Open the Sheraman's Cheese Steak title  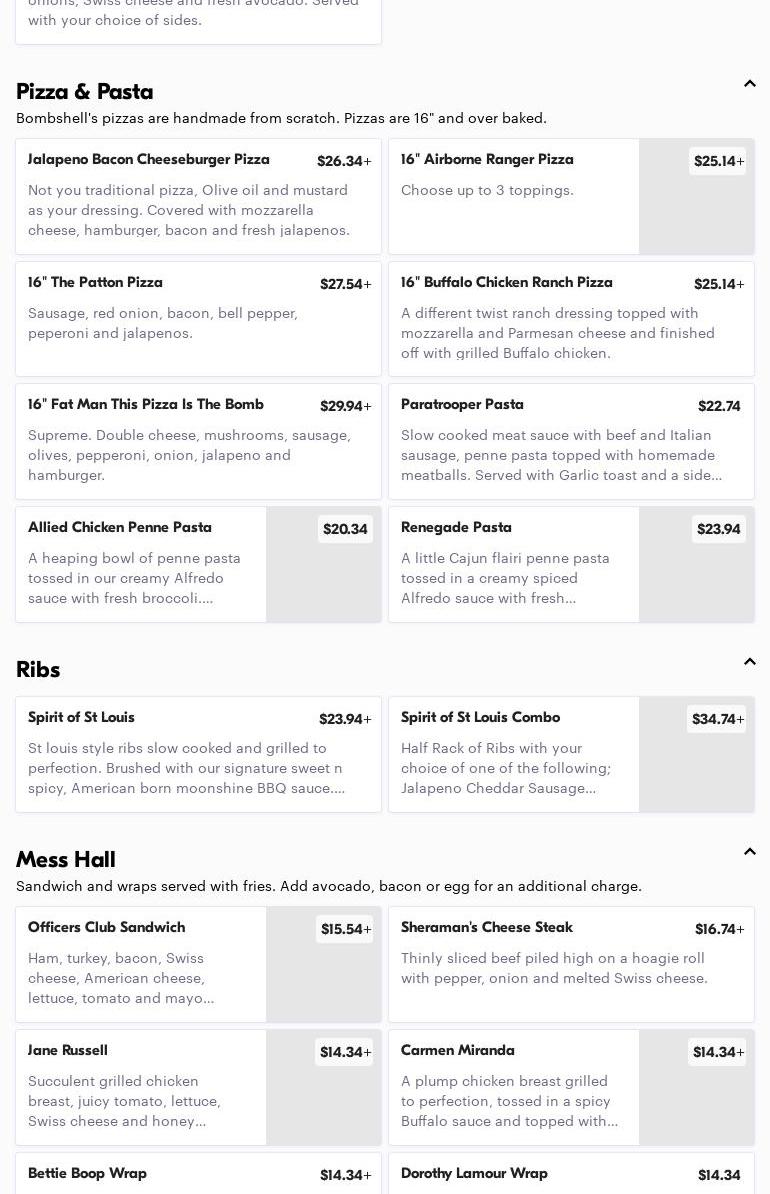(x=487, y=928)
